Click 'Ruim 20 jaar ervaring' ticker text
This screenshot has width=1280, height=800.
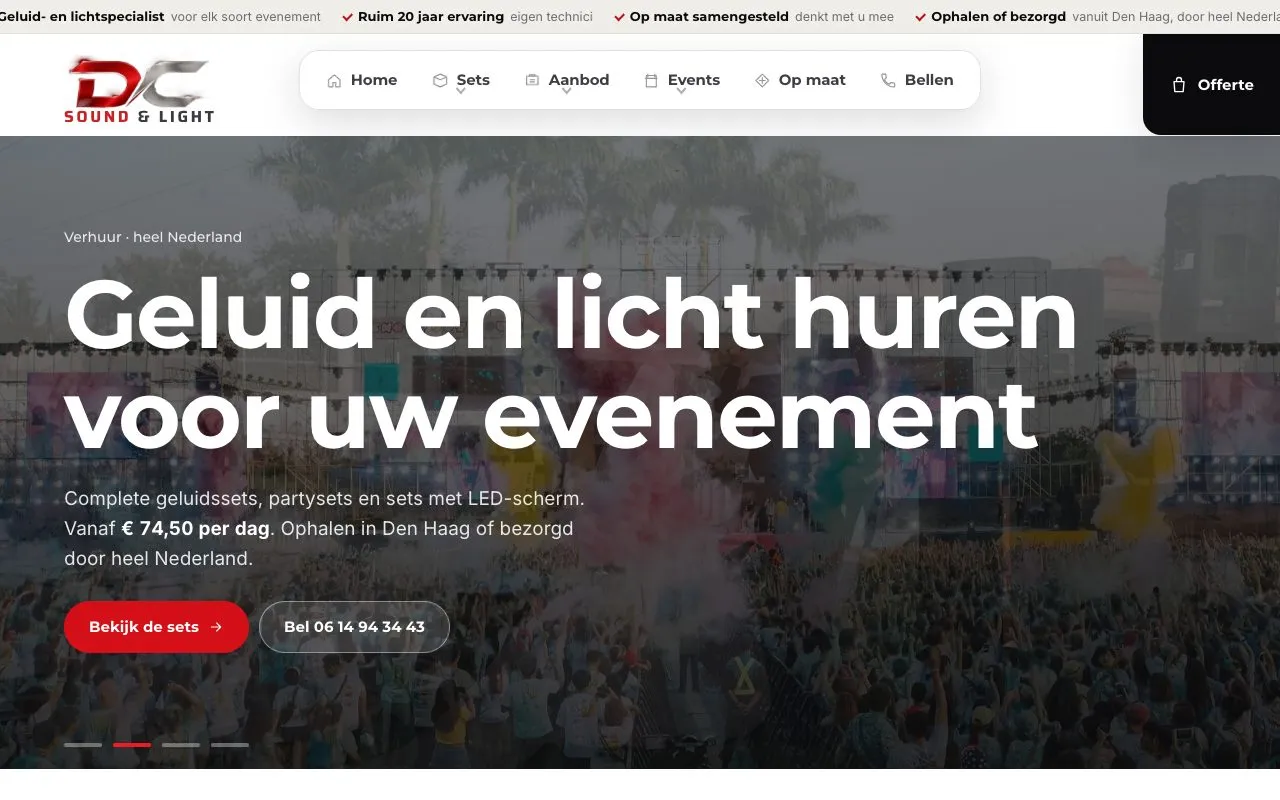coord(431,17)
